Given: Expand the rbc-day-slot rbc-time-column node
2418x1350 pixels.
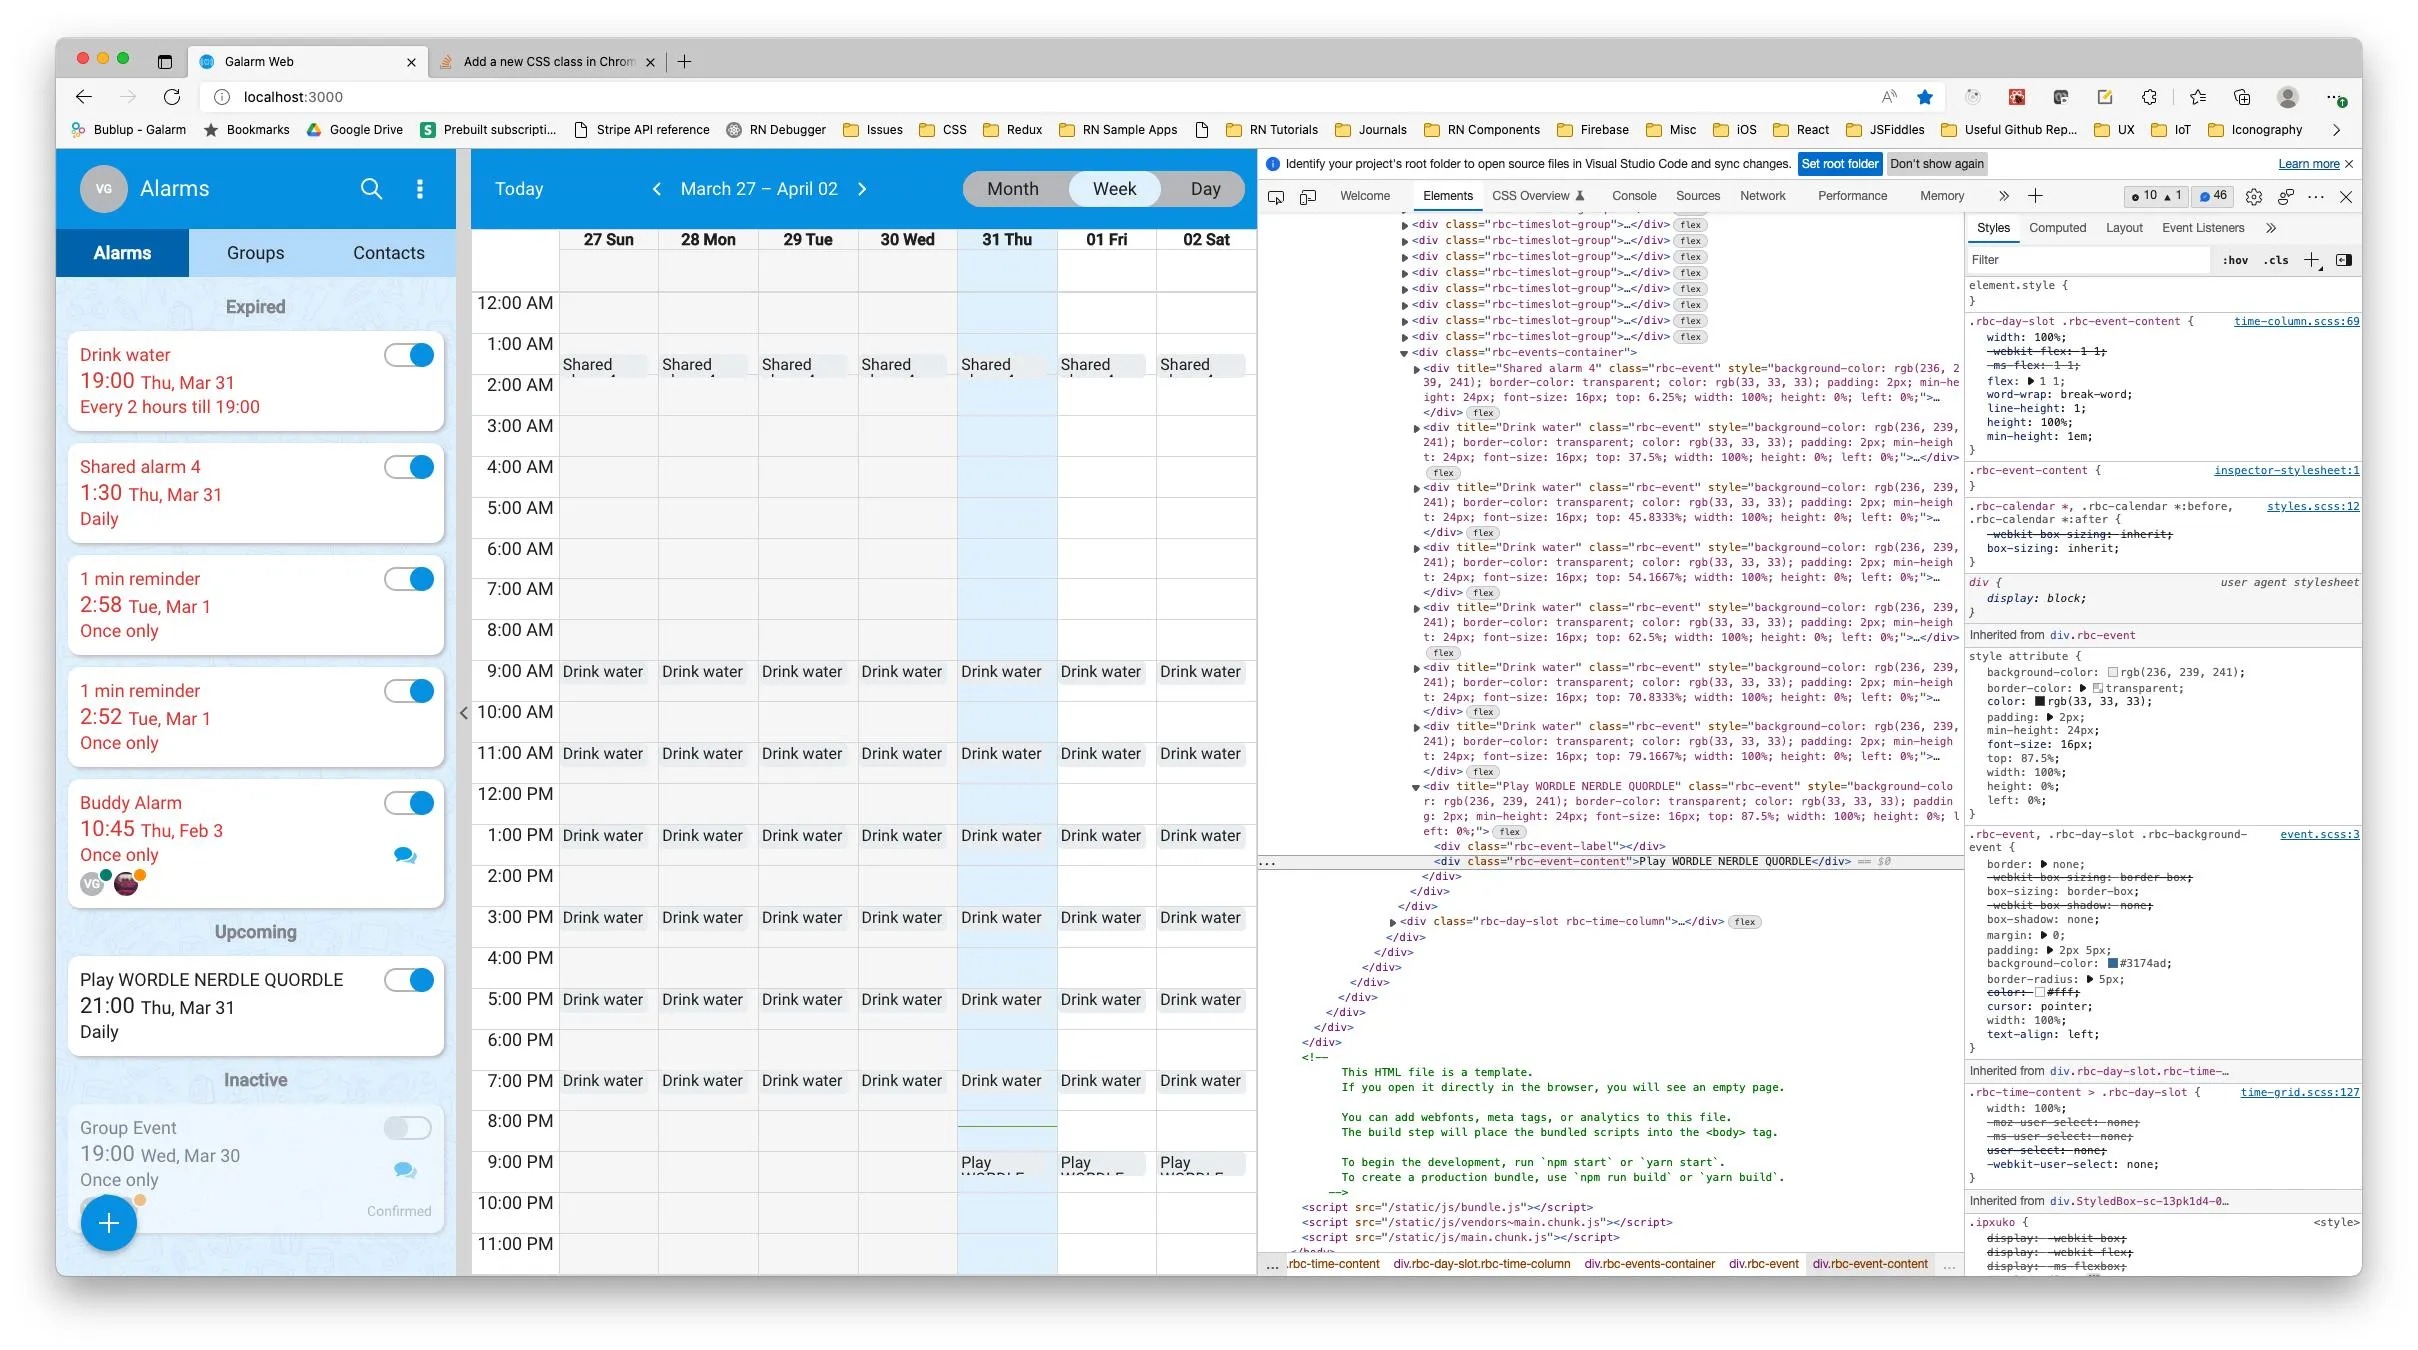Looking at the screenshot, I should (1393, 922).
